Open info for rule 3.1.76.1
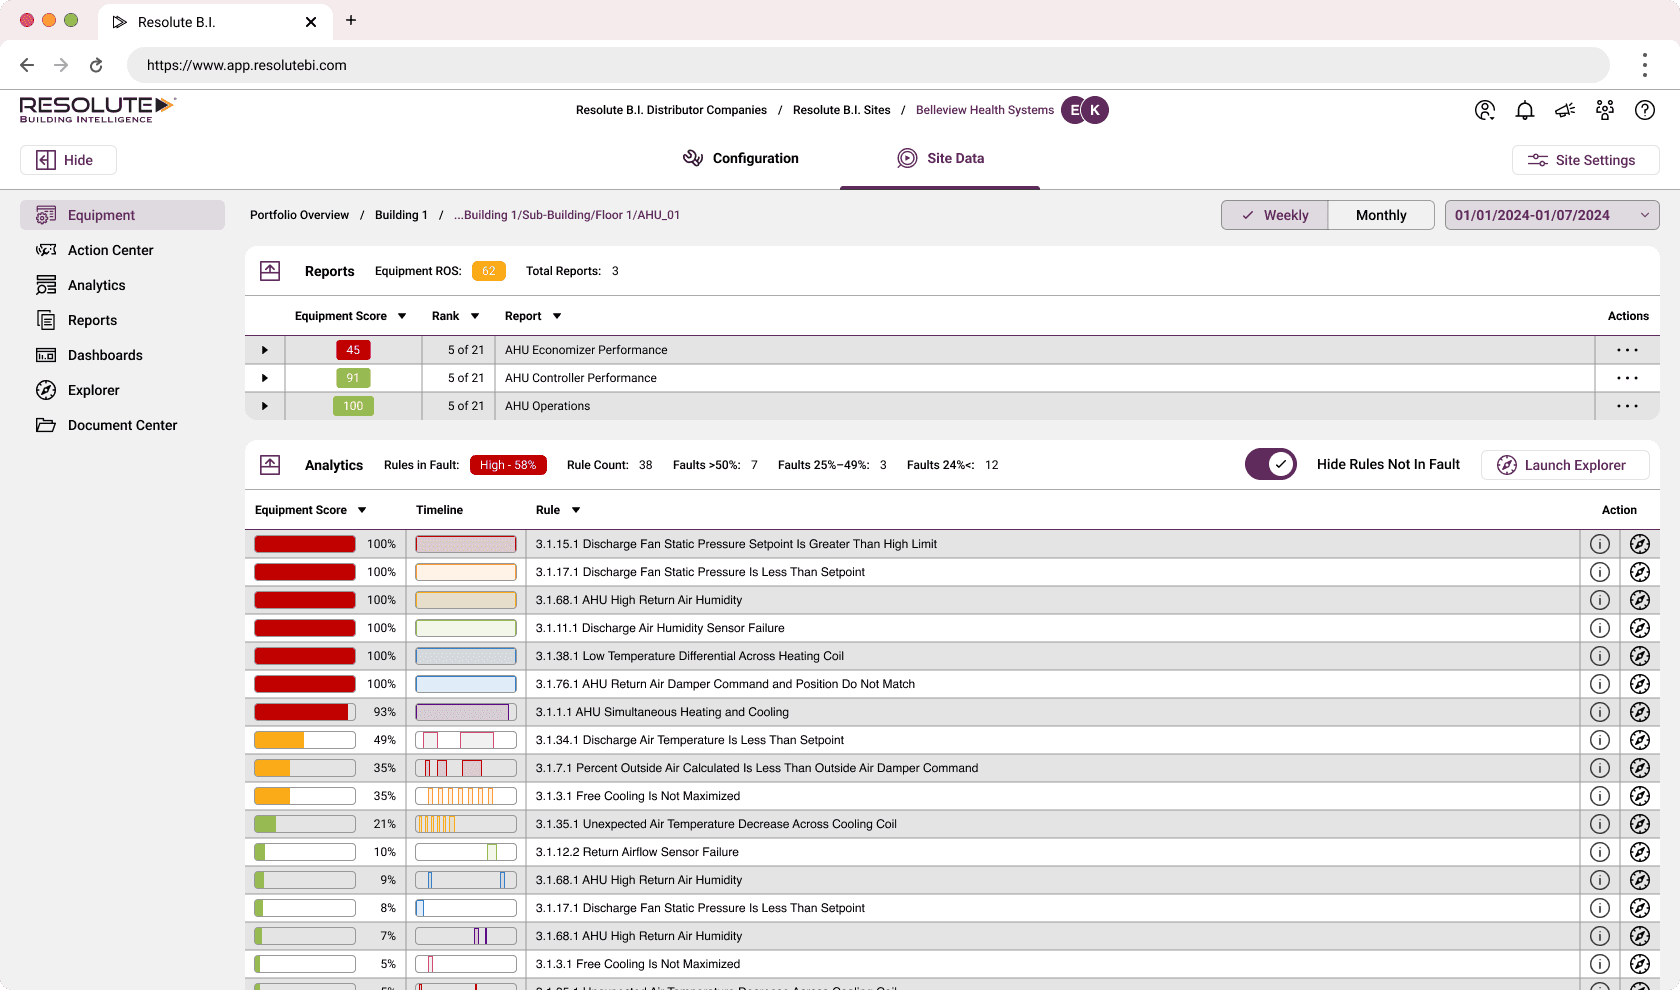Image resolution: width=1680 pixels, height=990 pixels. point(1600,684)
